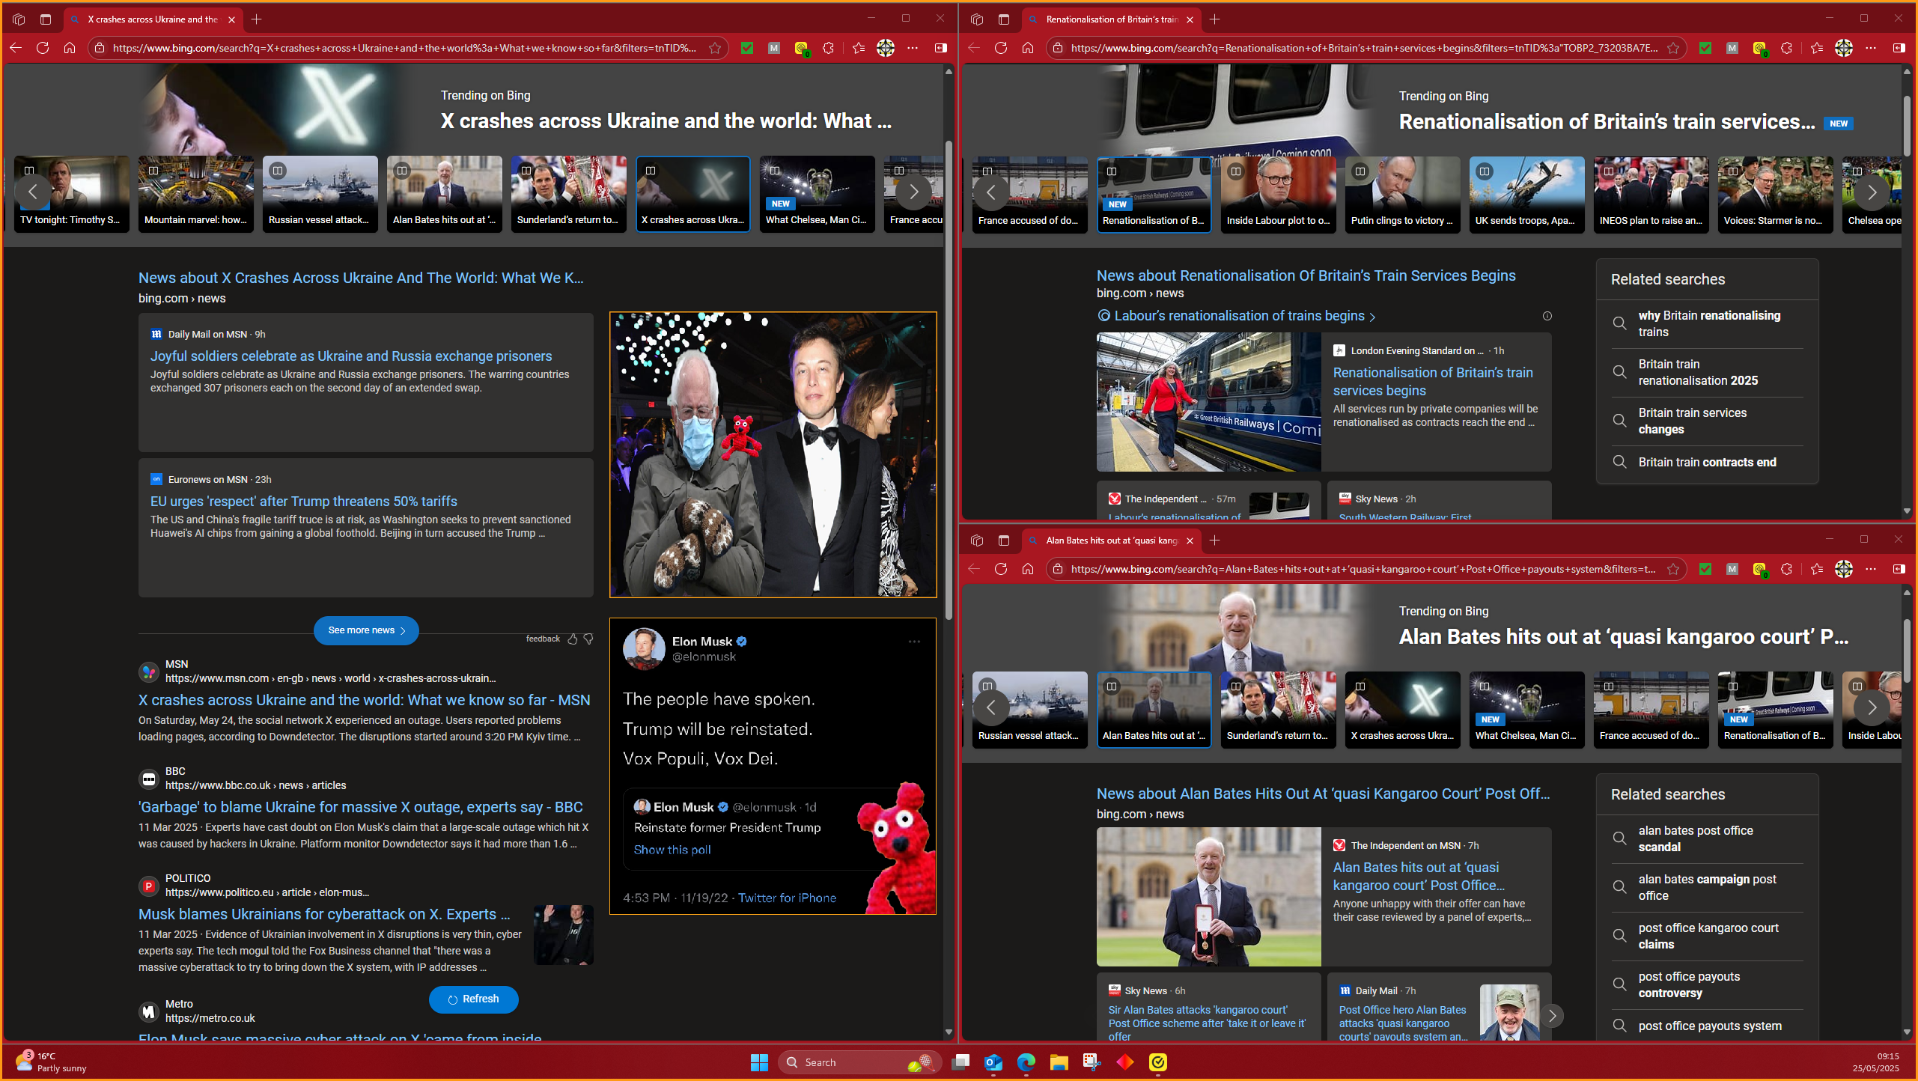Viewport: 1918px width, 1081px height.
Task: Select the X crashes across Ukraine tab
Action: (152, 19)
